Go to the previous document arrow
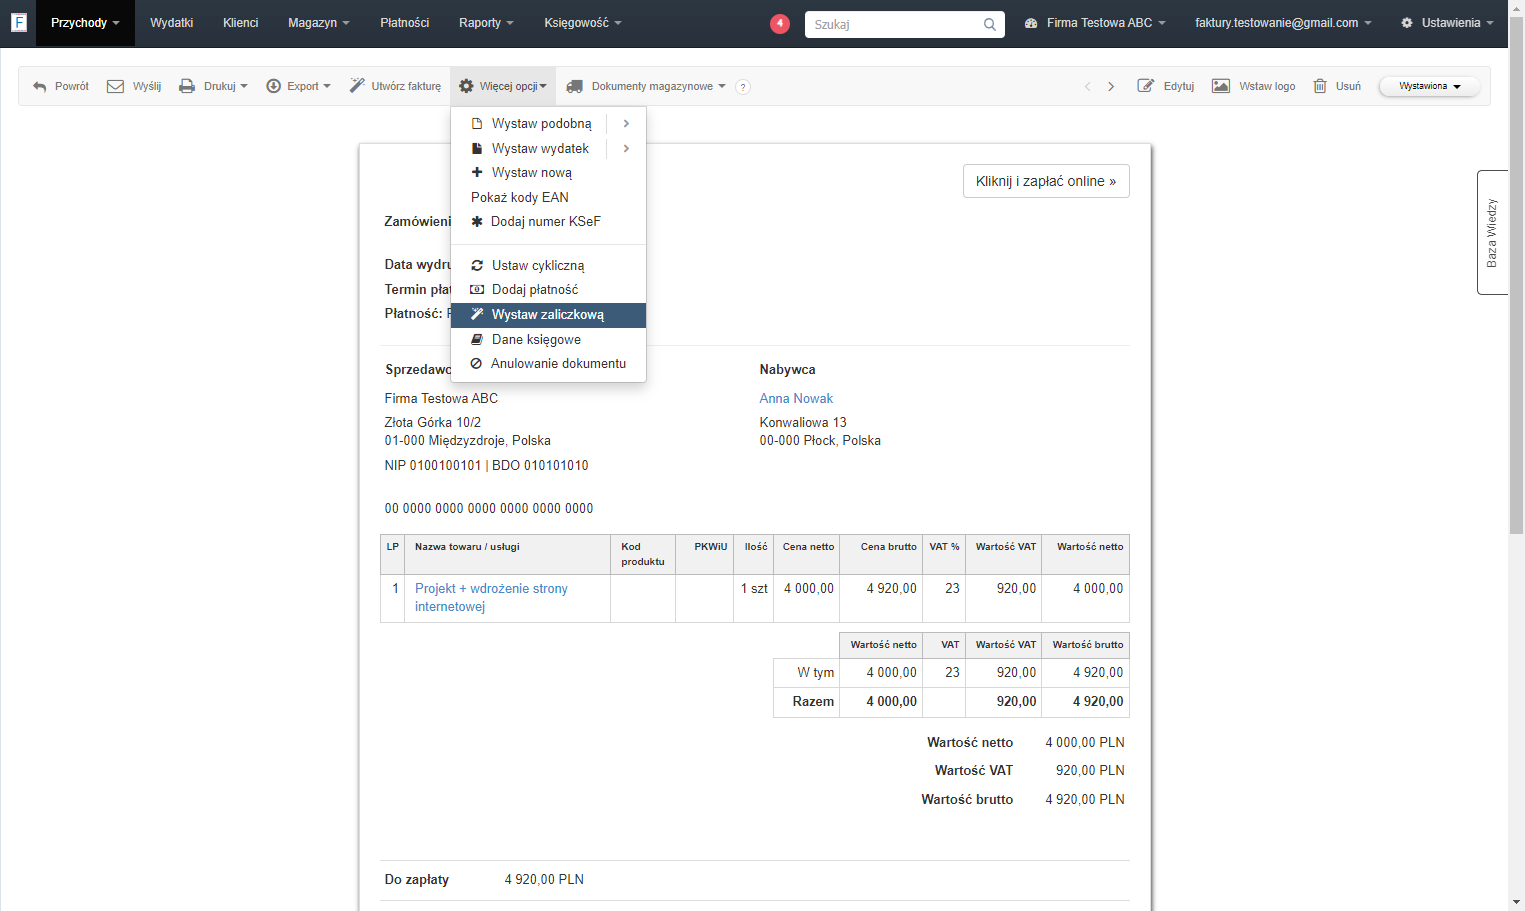Screen dimensions: 1525x911 click(1088, 87)
